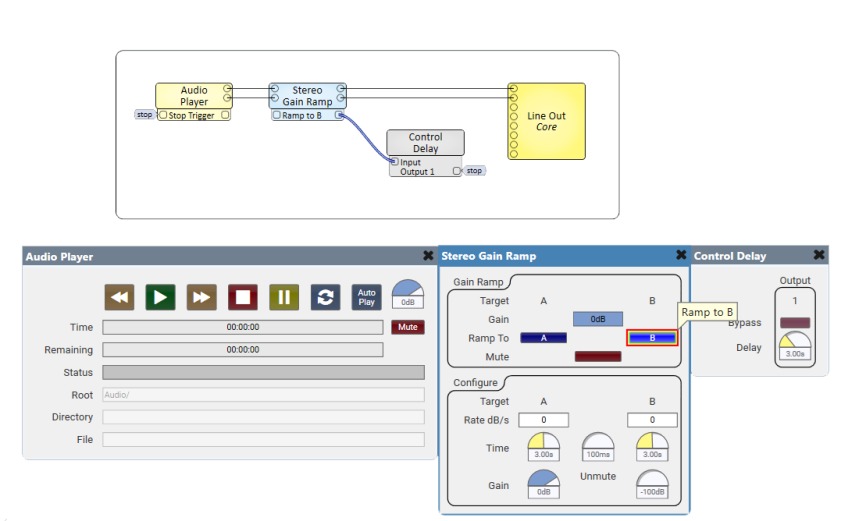This screenshot has height=521, width=841.
Task: Pause audio with the pause button
Action: 284,297
